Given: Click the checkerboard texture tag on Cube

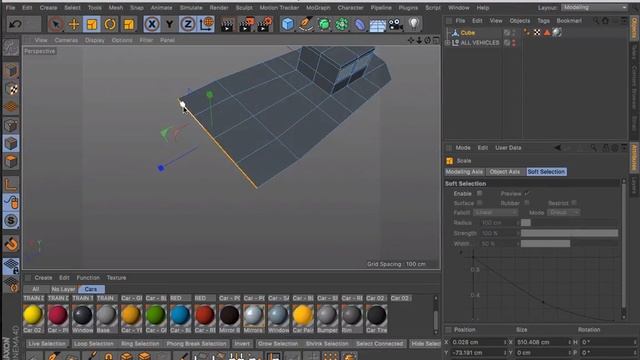Looking at the screenshot, I should coord(537,32).
